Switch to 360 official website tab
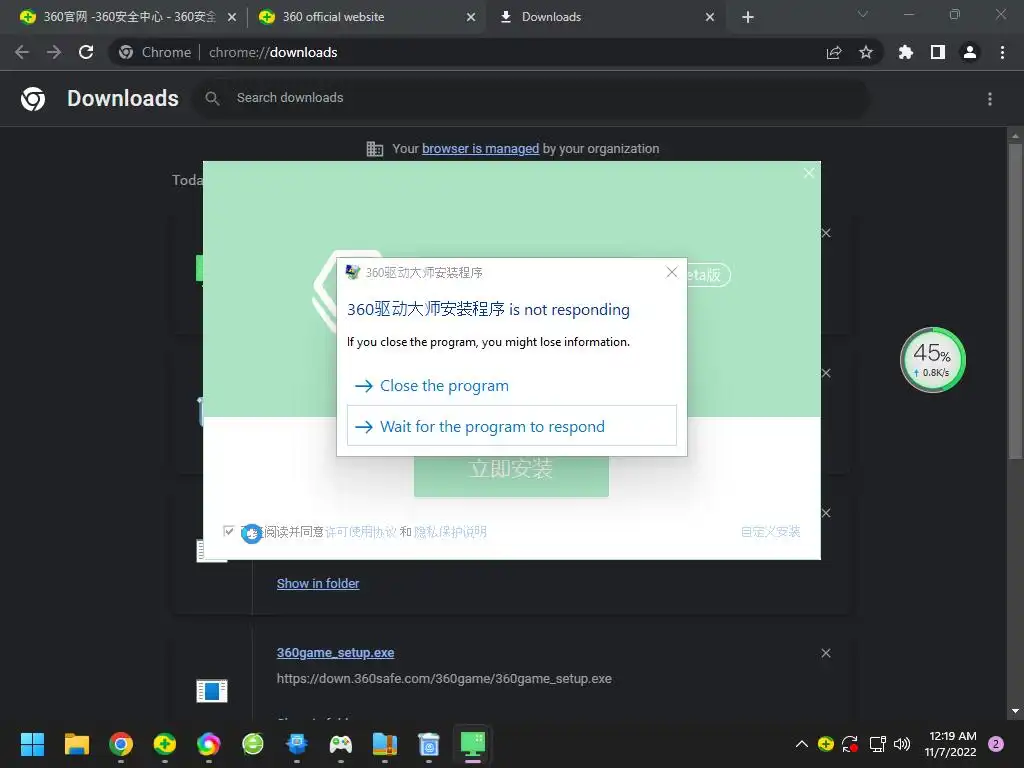Viewport: 1024px width, 768px height. click(366, 17)
